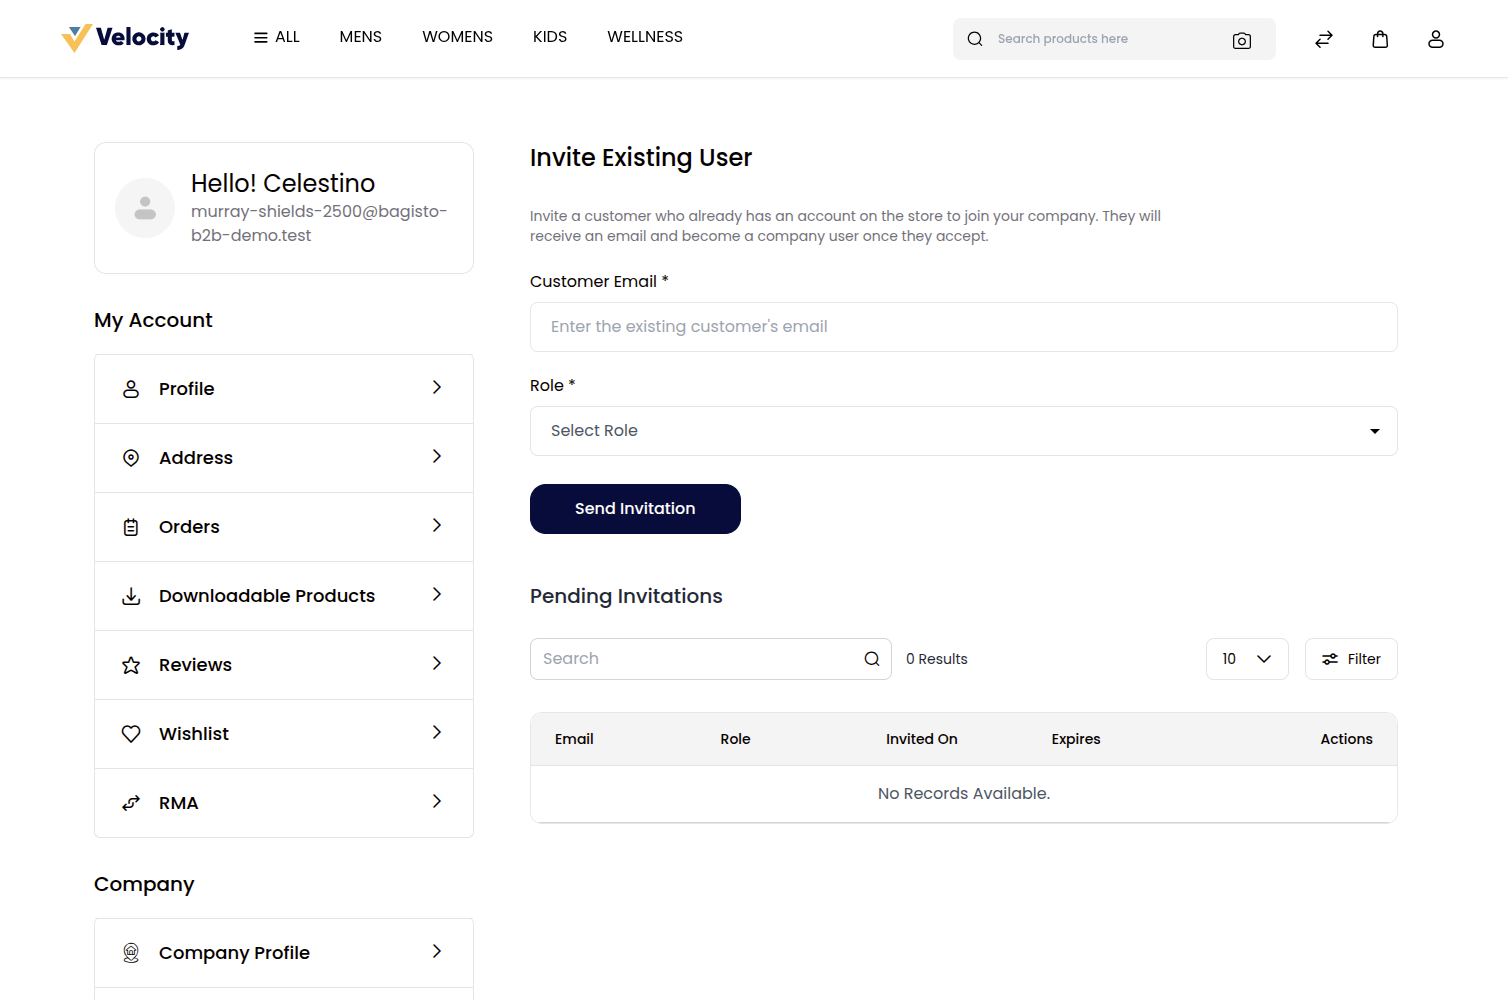Click the Send Invitation button

[x=635, y=509]
